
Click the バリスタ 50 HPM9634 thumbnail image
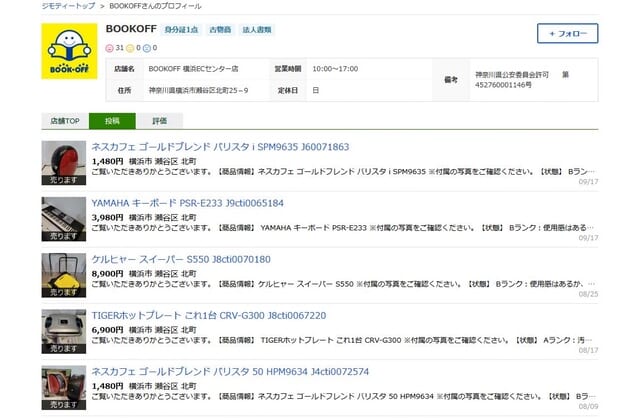pyautogui.click(x=64, y=388)
